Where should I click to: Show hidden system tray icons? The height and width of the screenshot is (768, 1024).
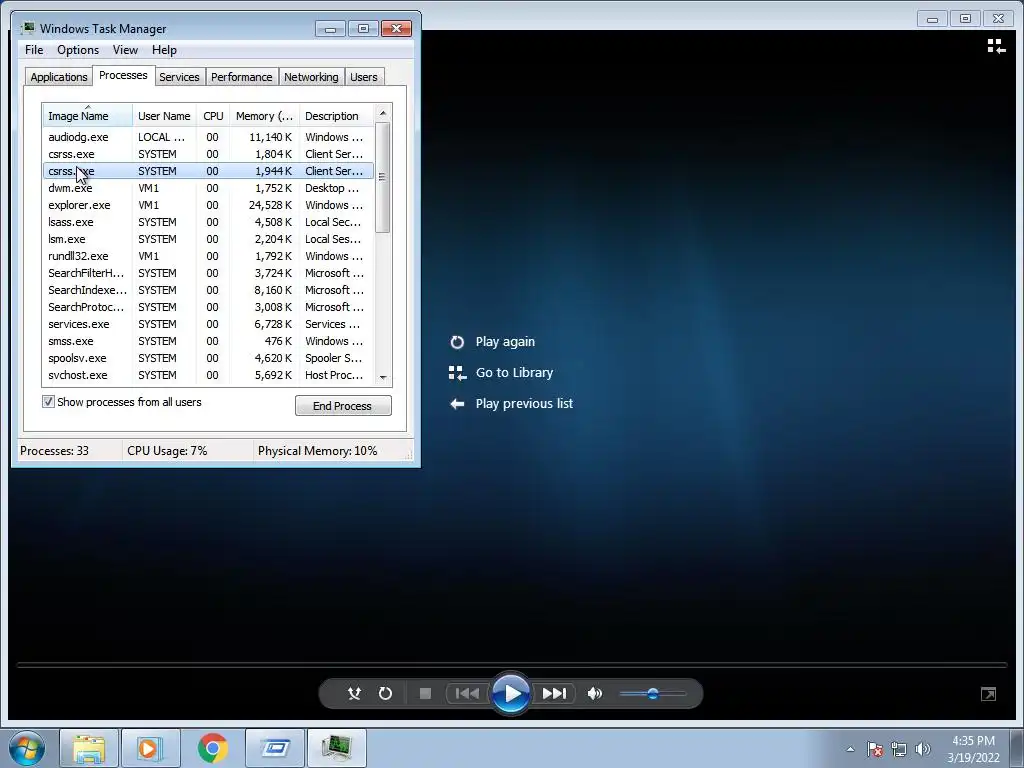click(850, 749)
